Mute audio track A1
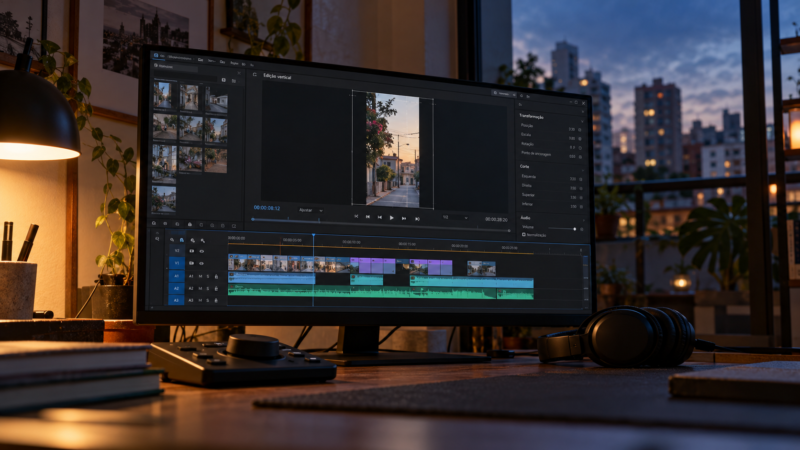This screenshot has width=800, height=450. pos(201,277)
